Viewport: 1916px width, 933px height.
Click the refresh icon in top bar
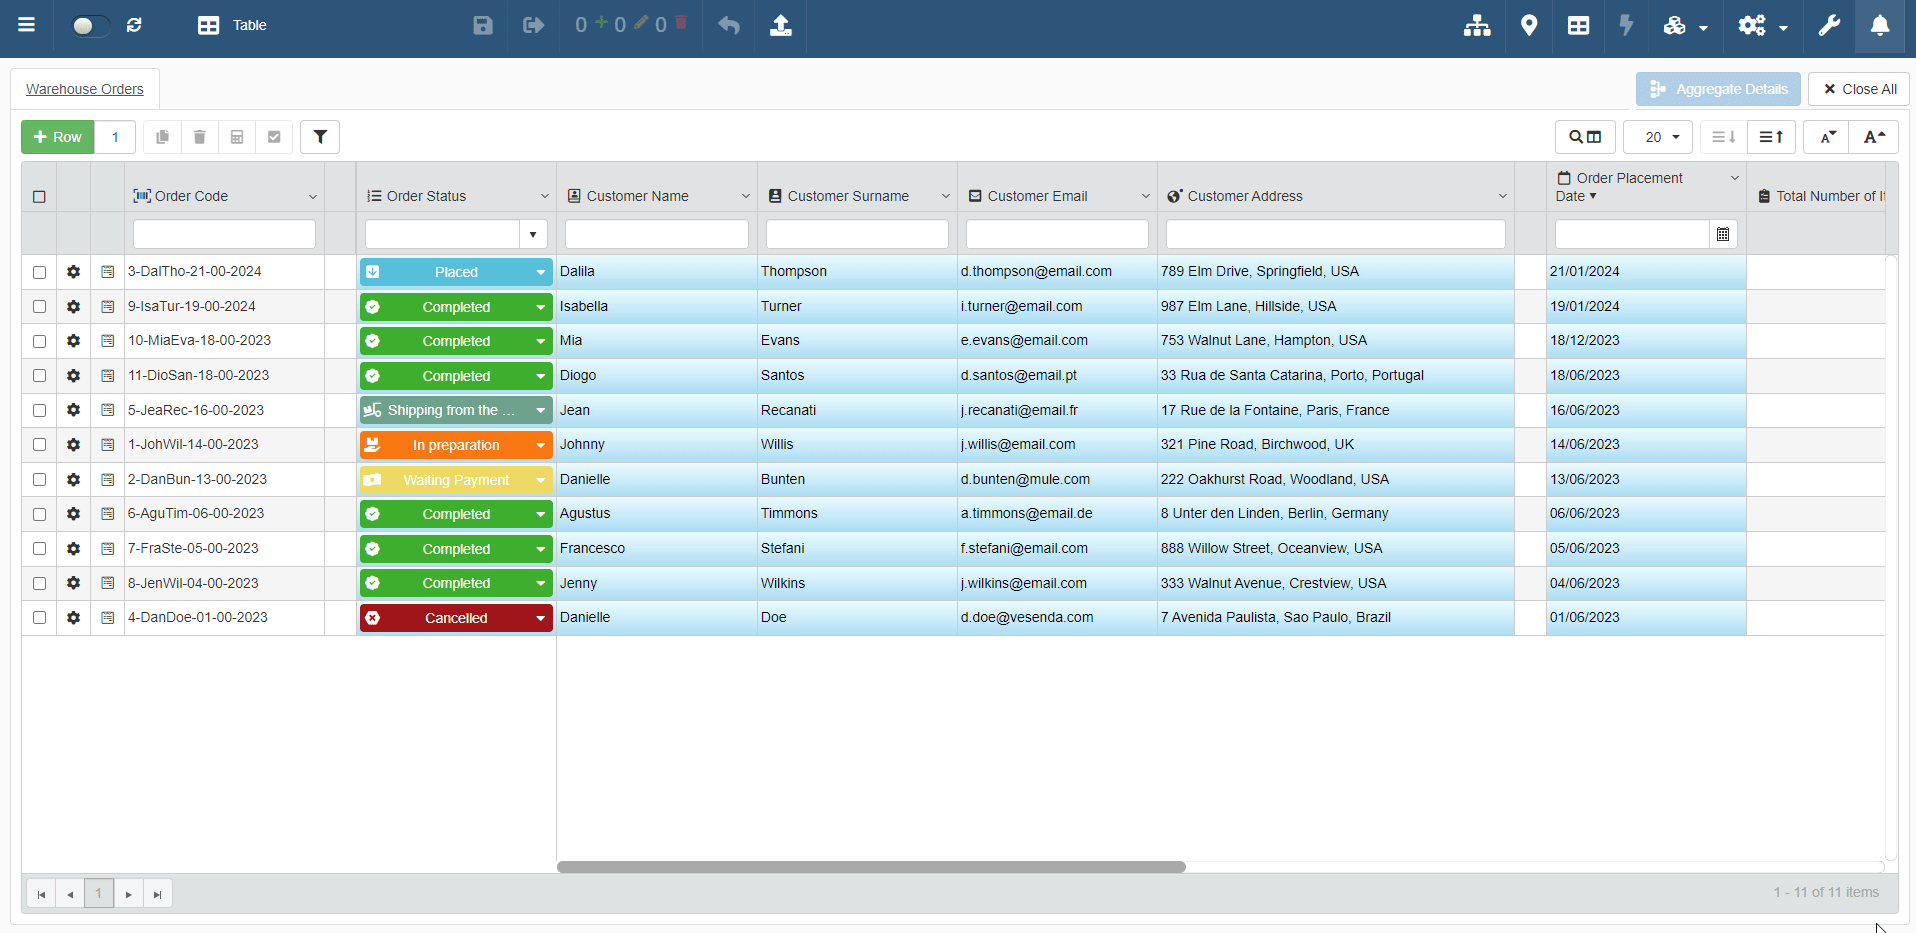[134, 26]
